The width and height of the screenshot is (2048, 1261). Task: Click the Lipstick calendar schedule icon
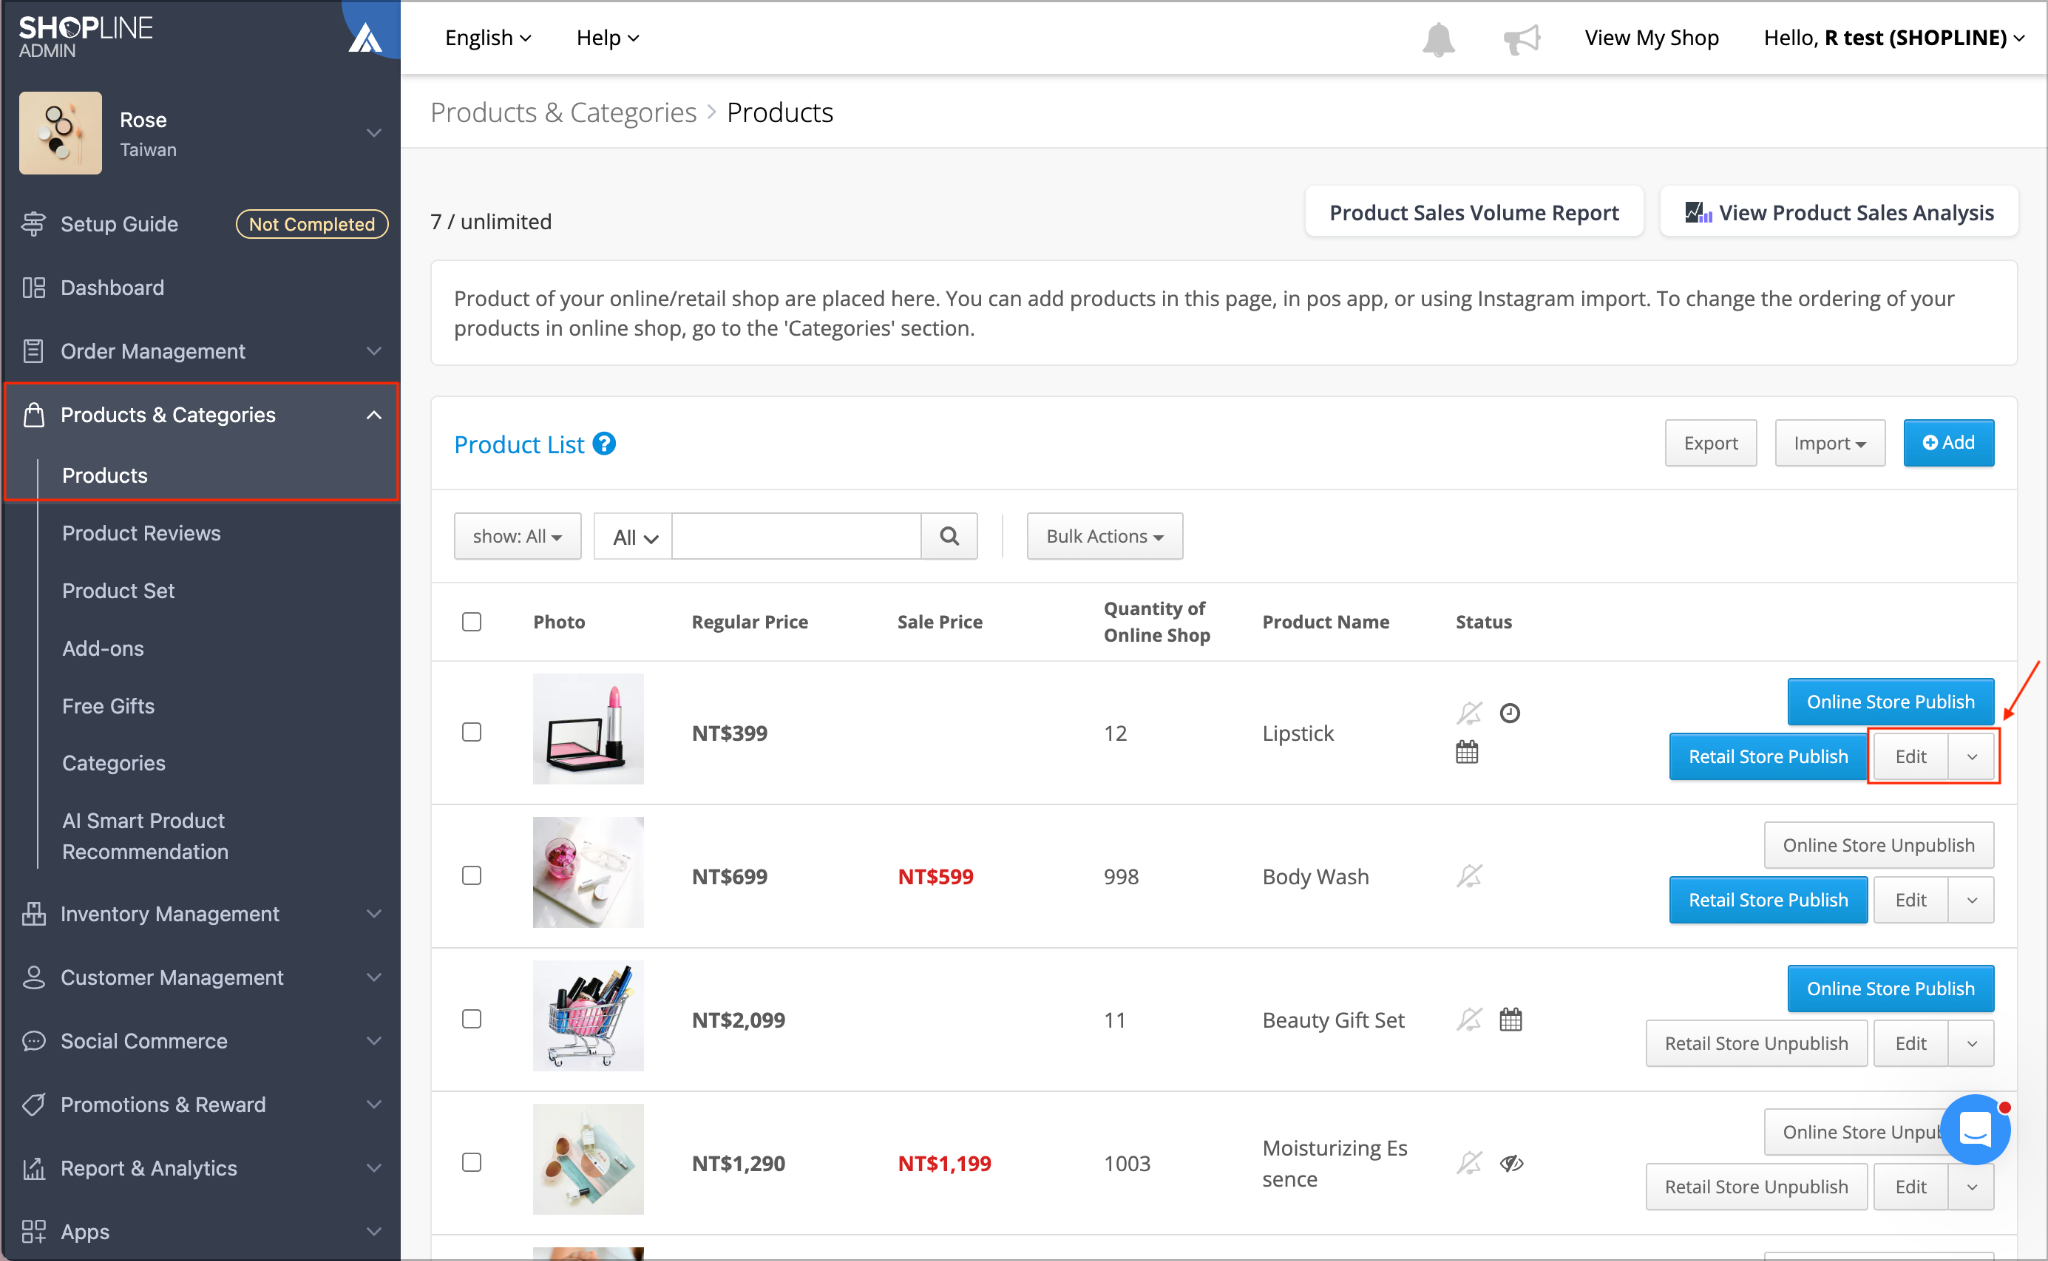coord(1467,752)
